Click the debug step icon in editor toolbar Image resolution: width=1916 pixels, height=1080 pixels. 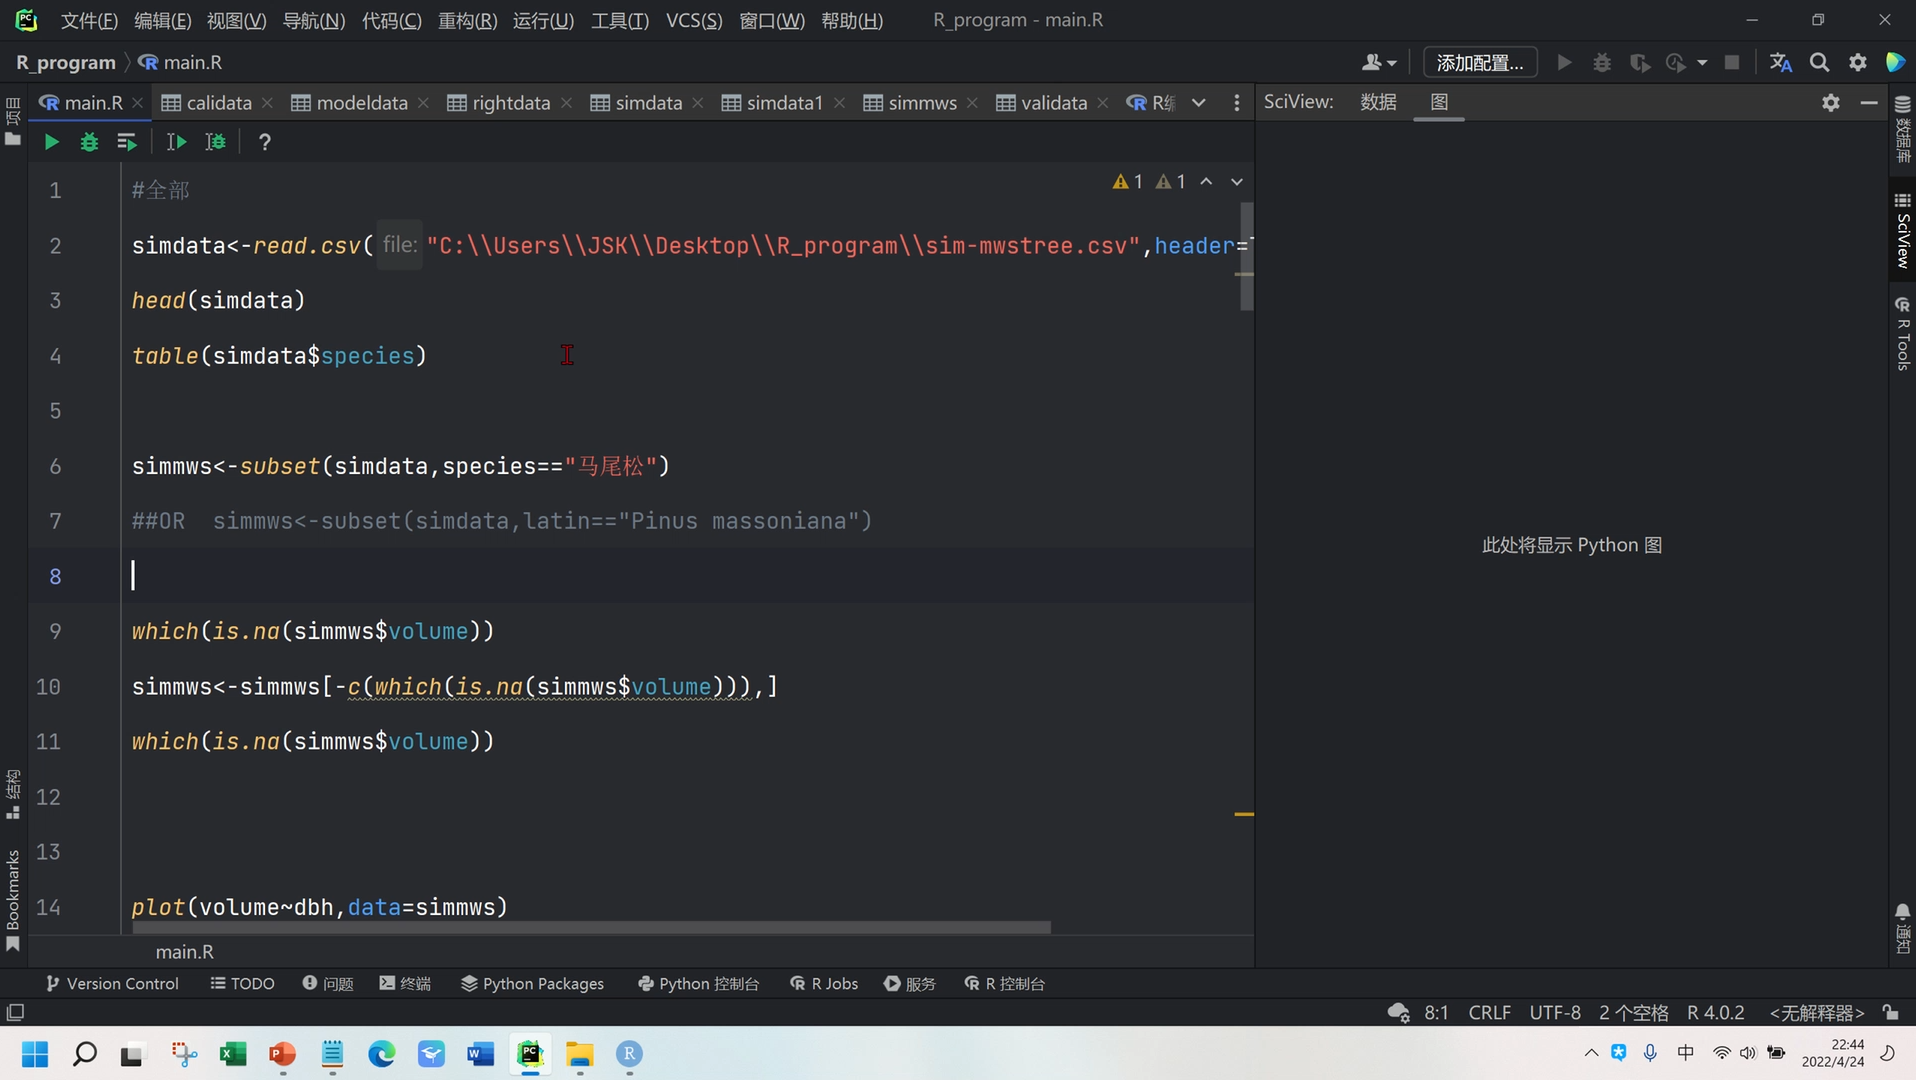pos(215,142)
